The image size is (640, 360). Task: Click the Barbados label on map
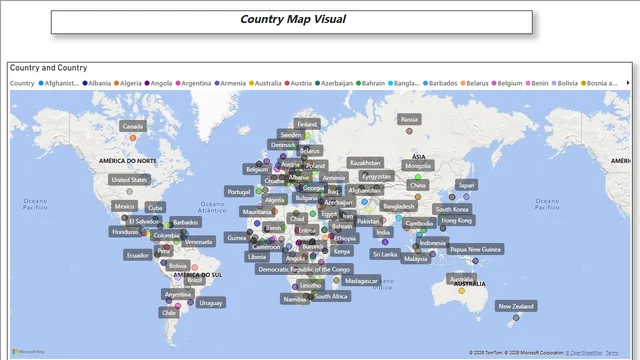(186, 222)
